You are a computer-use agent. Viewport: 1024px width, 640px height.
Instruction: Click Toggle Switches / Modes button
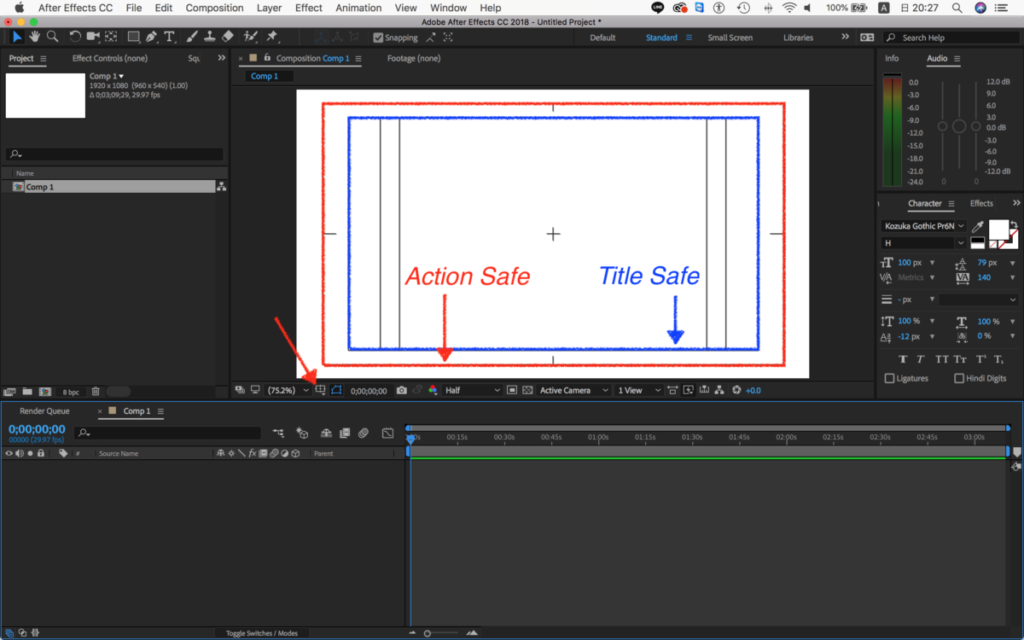(261, 633)
